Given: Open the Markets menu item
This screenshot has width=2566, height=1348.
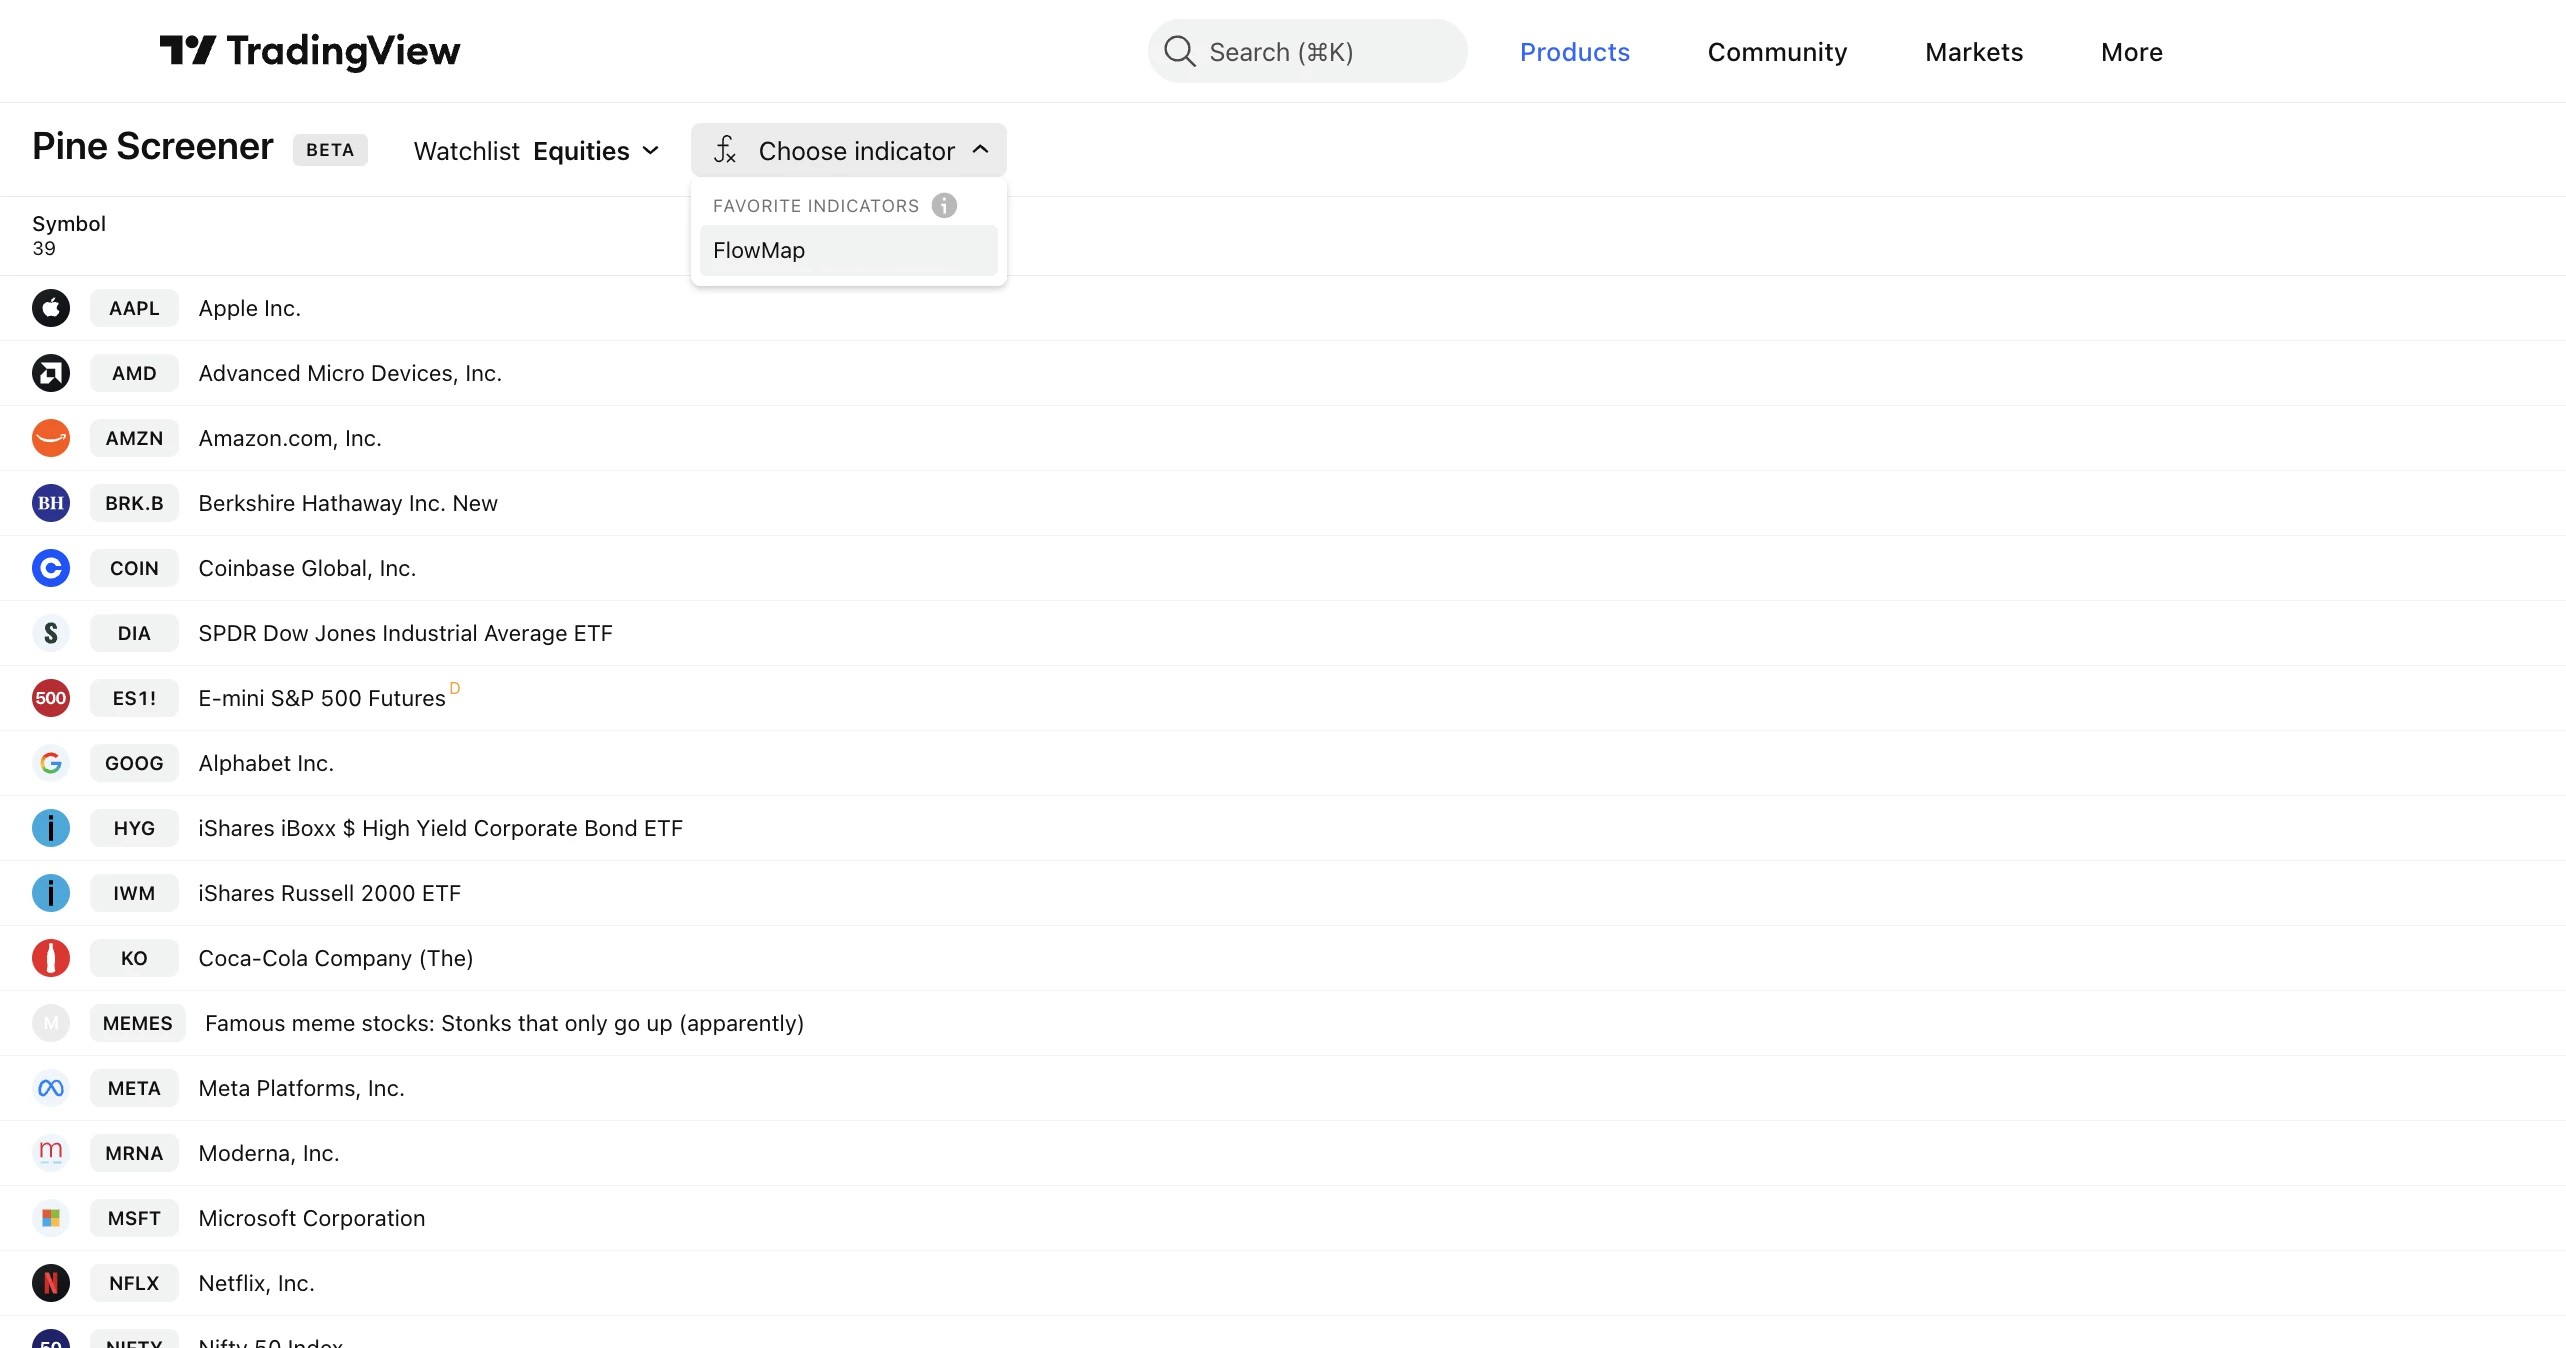Looking at the screenshot, I should [x=1973, y=52].
